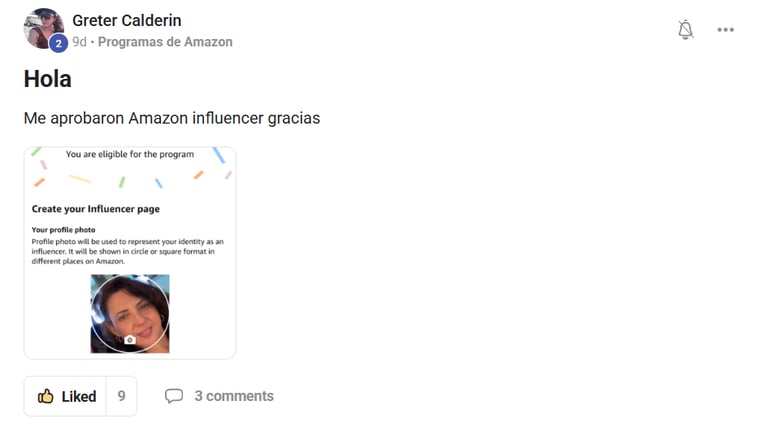
Task: Click the Your profile photo label
Action: click(x=64, y=230)
